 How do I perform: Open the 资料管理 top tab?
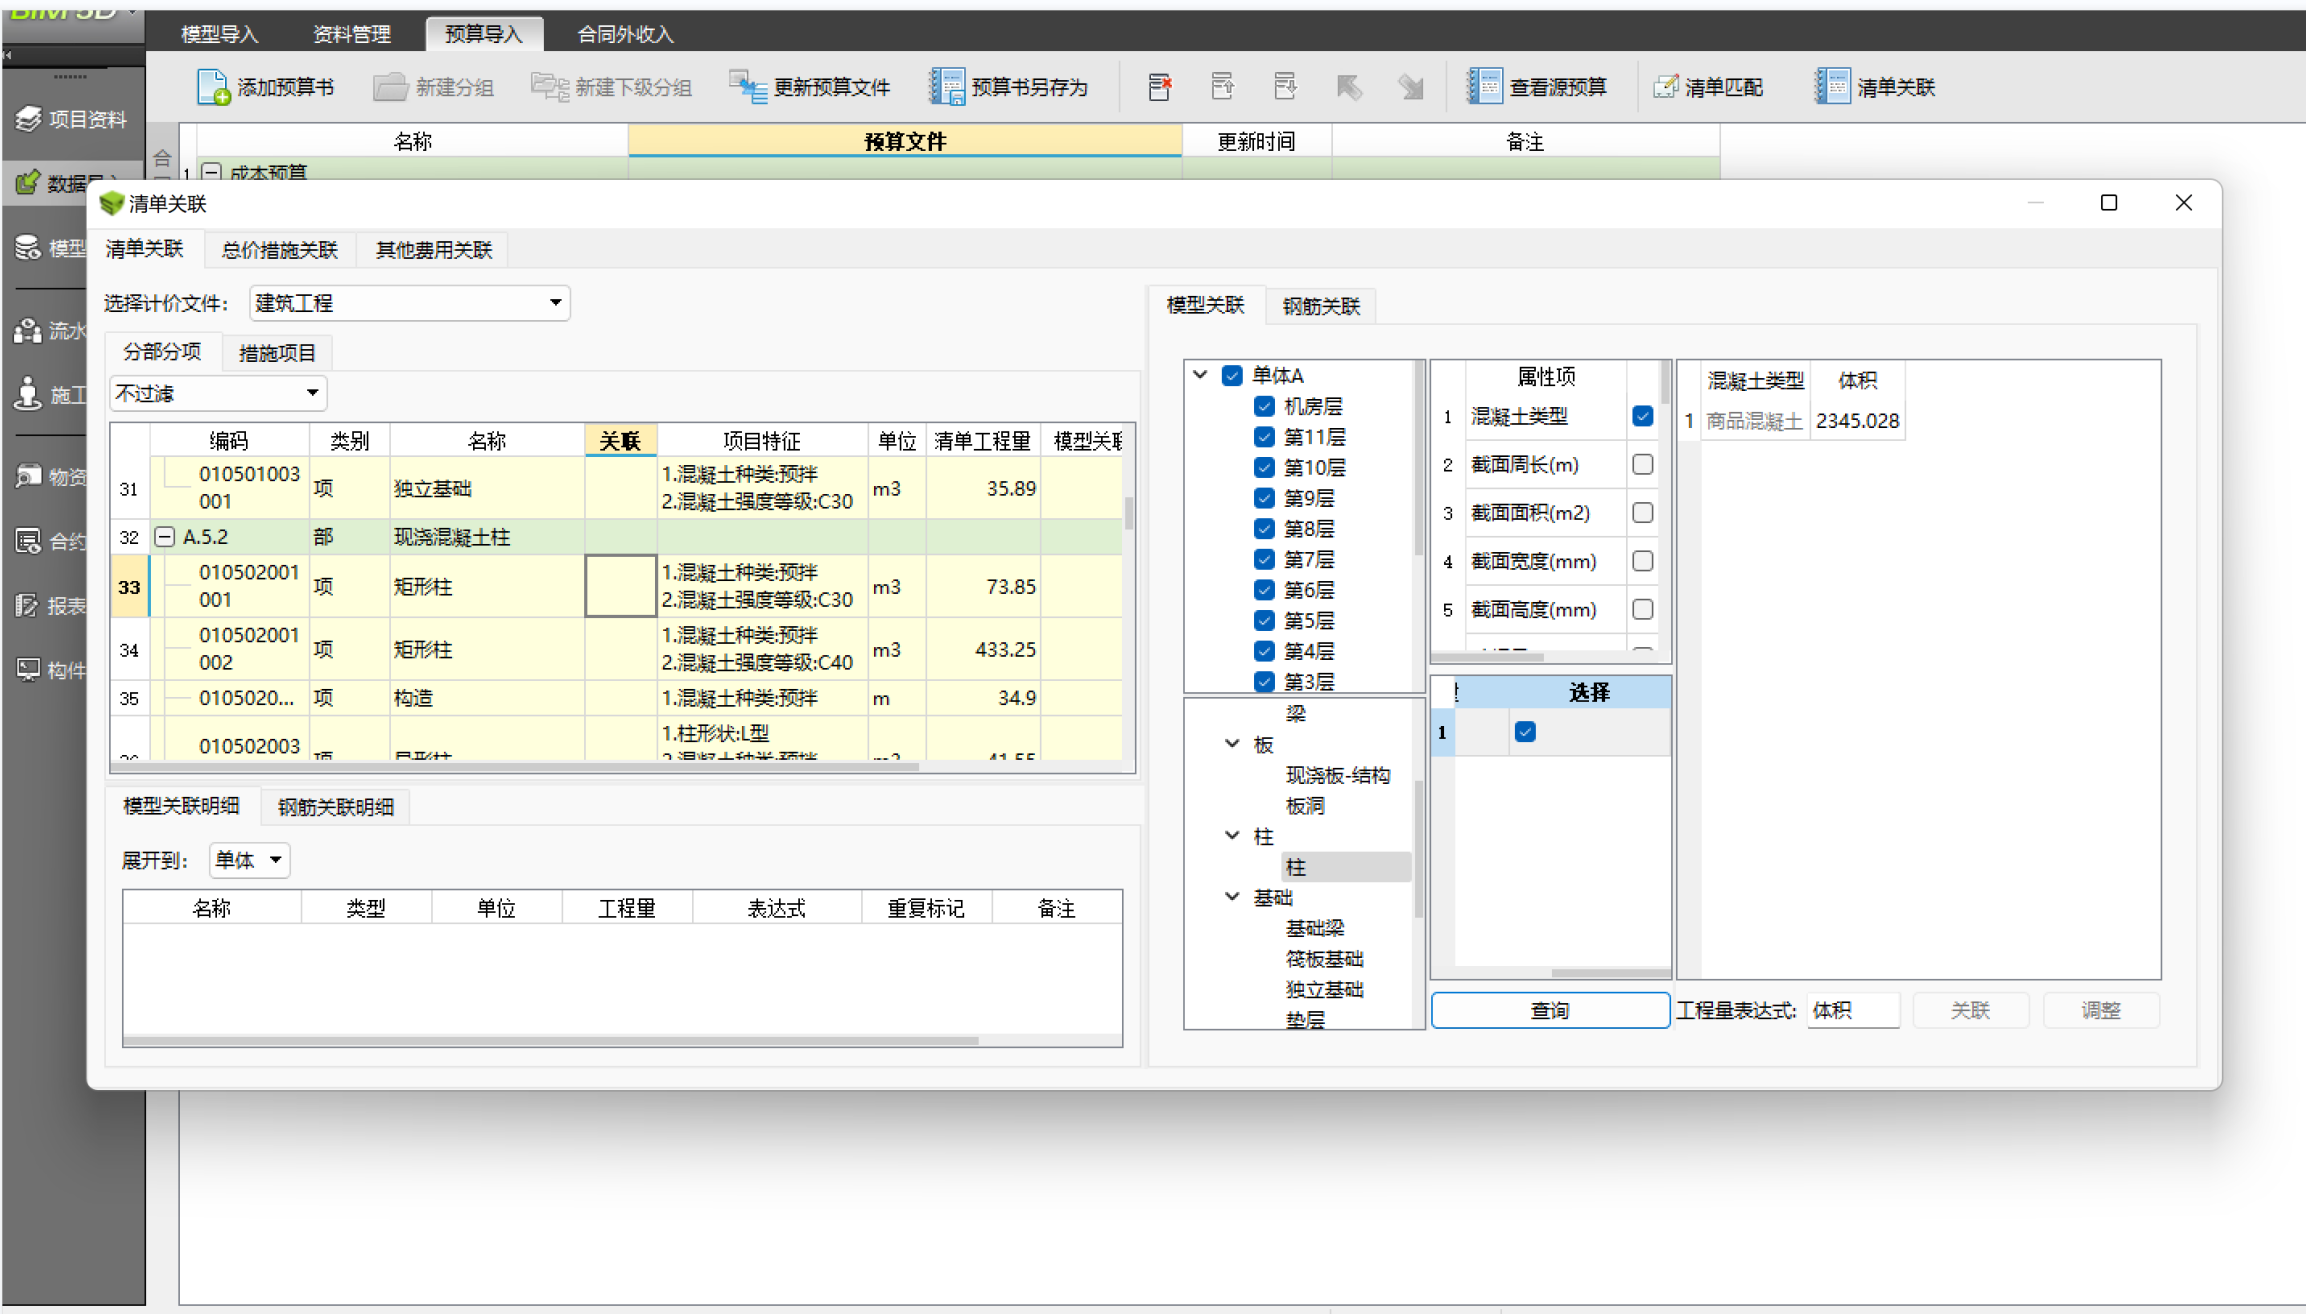pos(351,34)
